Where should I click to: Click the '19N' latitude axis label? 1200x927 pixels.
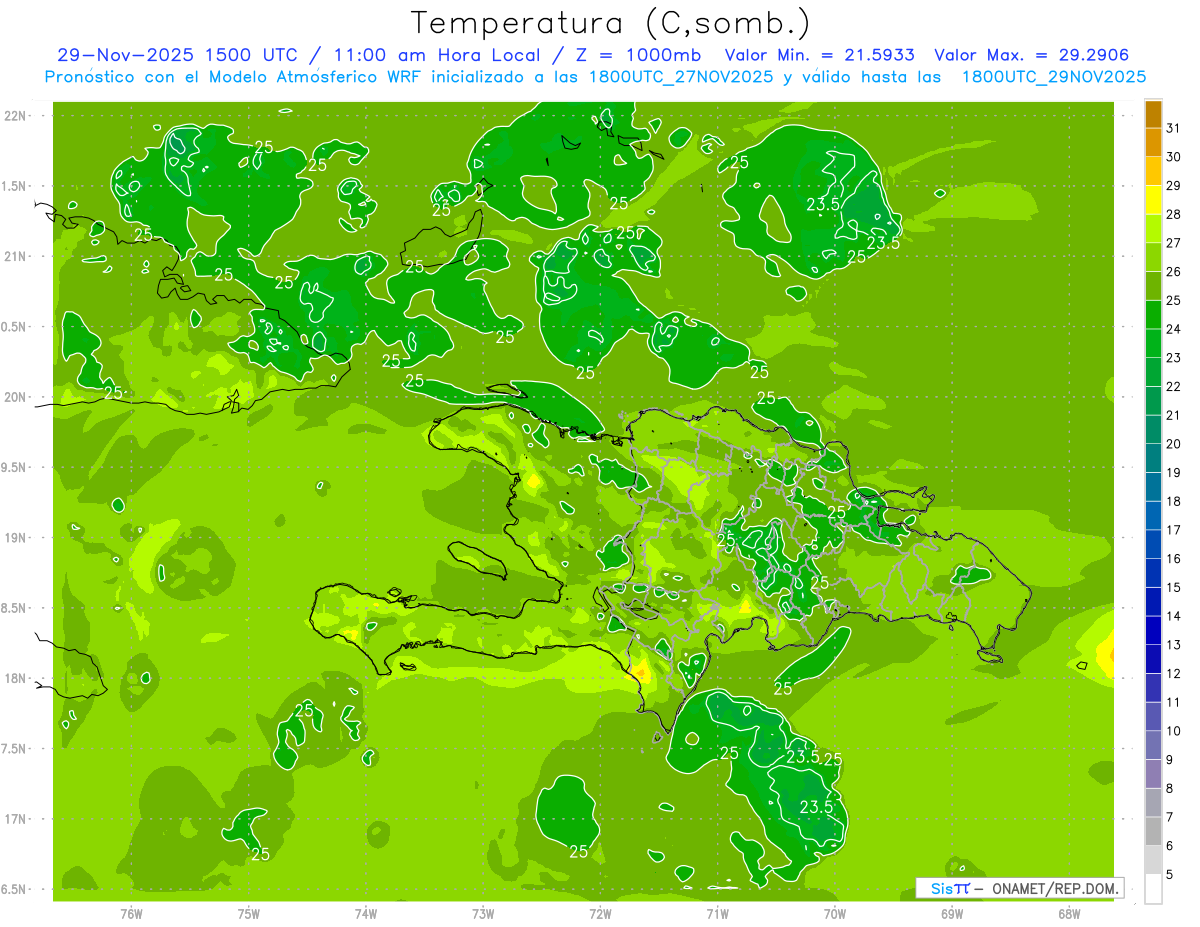click(15, 538)
